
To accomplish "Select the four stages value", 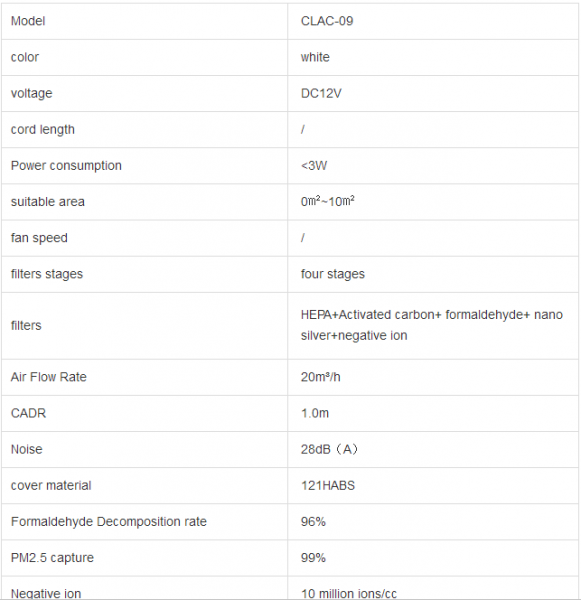I will (x=333, y=274).
